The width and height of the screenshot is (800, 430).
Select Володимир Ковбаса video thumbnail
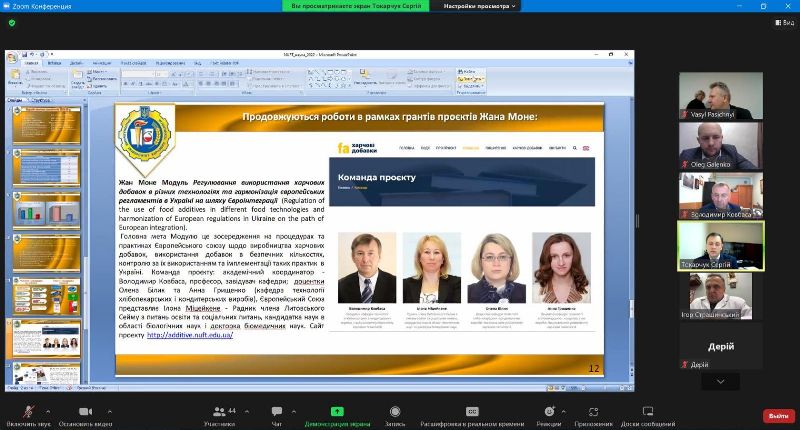[721, 195]
